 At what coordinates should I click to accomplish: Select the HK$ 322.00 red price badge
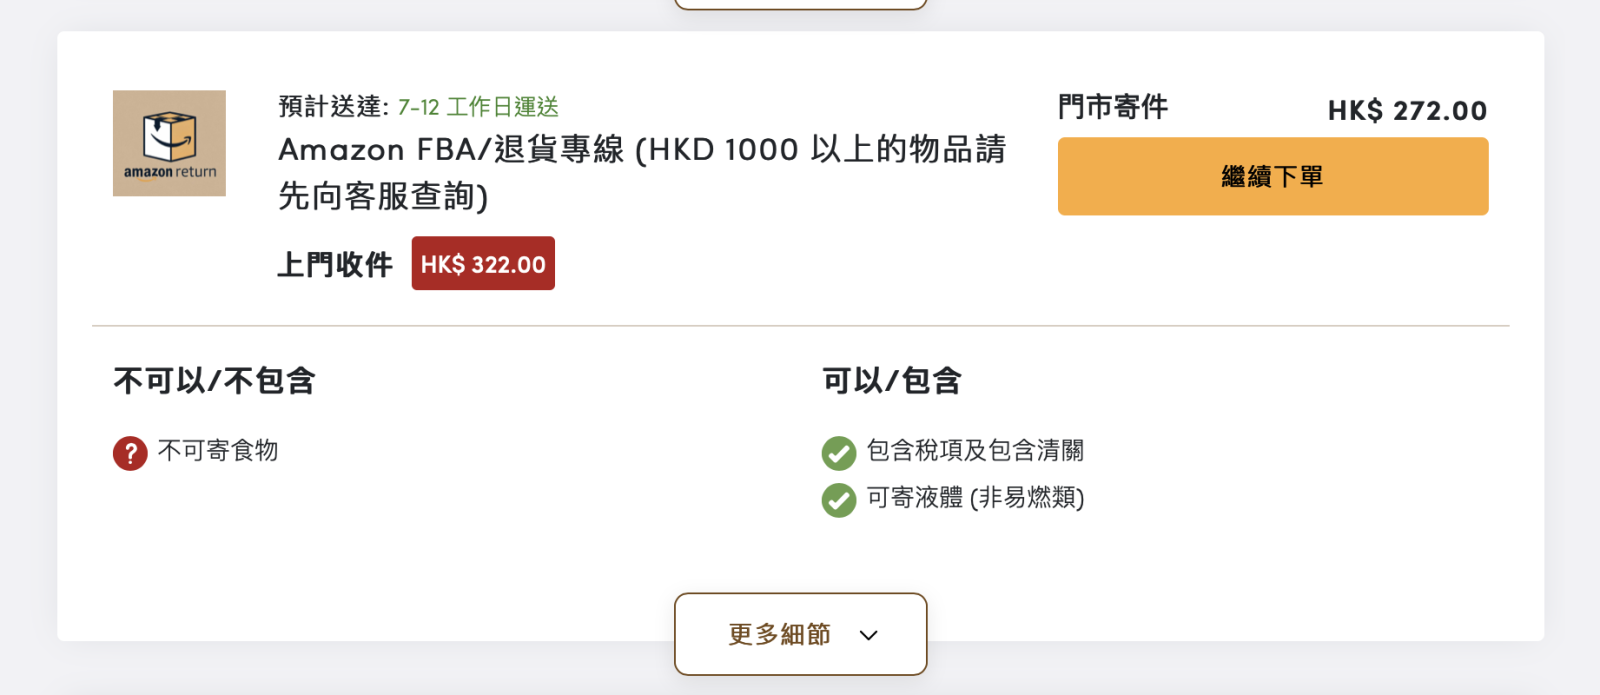click(x=483, y=264)
